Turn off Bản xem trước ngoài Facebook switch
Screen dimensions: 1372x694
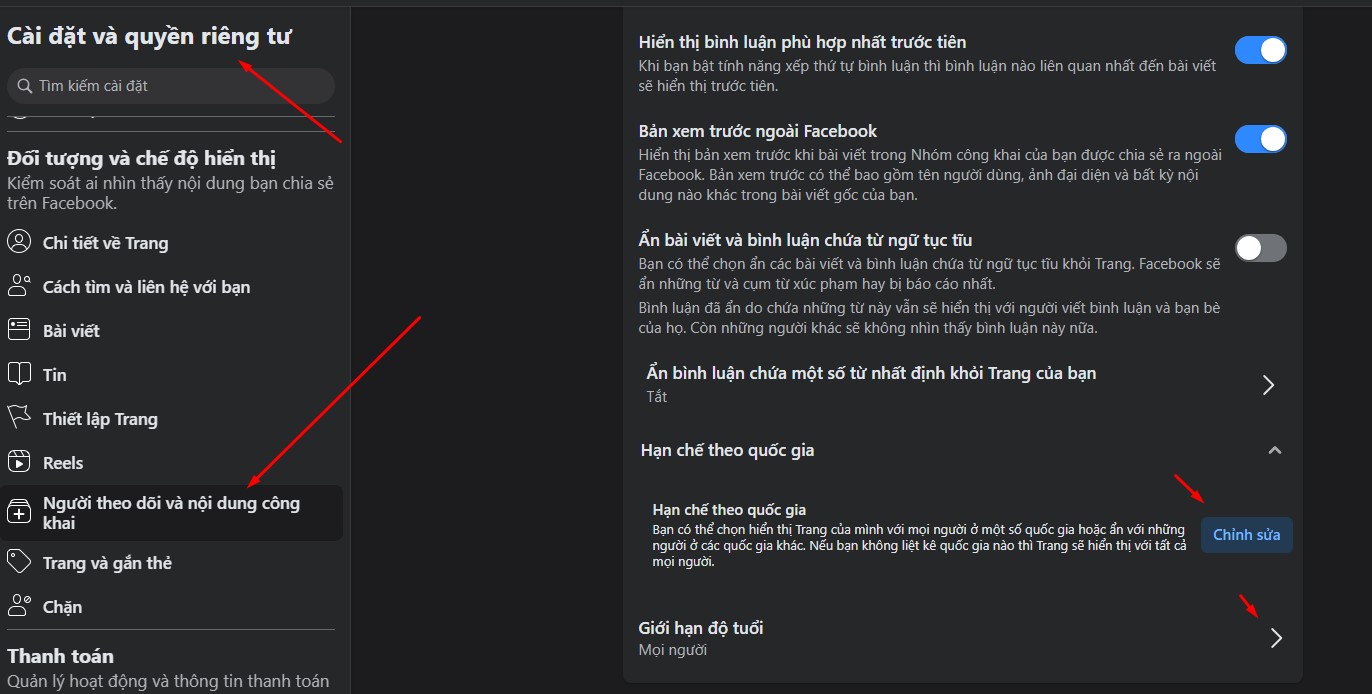click(1260, 139)
